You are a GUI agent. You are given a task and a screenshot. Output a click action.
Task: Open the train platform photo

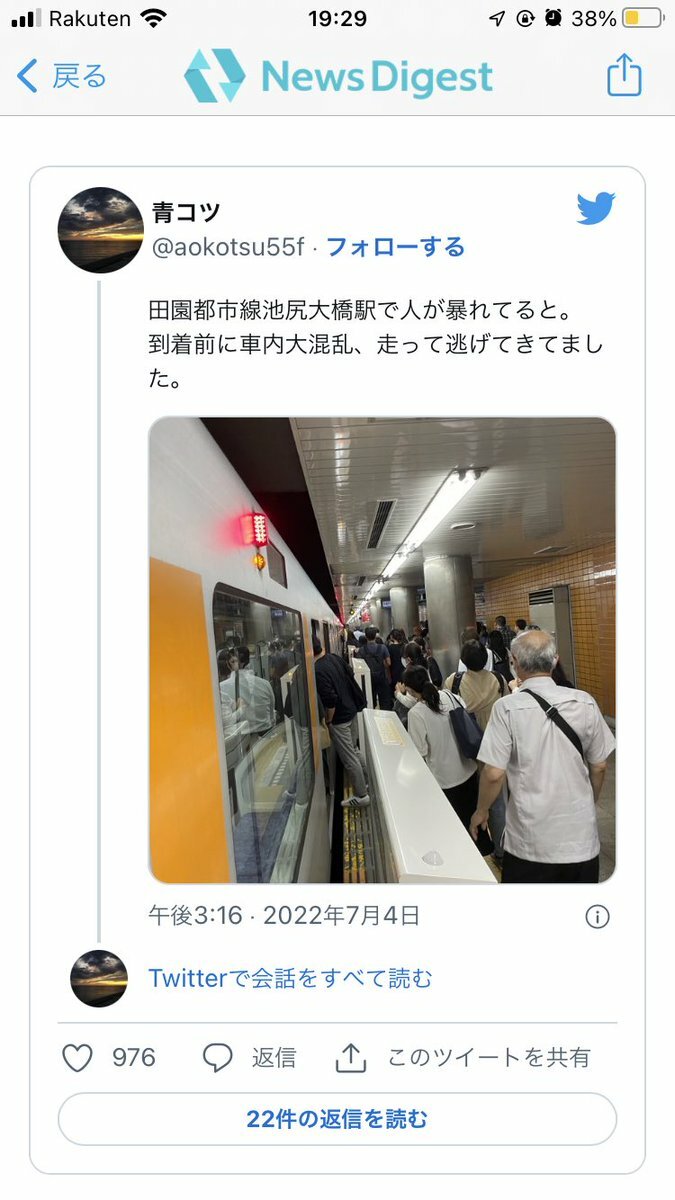coord(382,650)
